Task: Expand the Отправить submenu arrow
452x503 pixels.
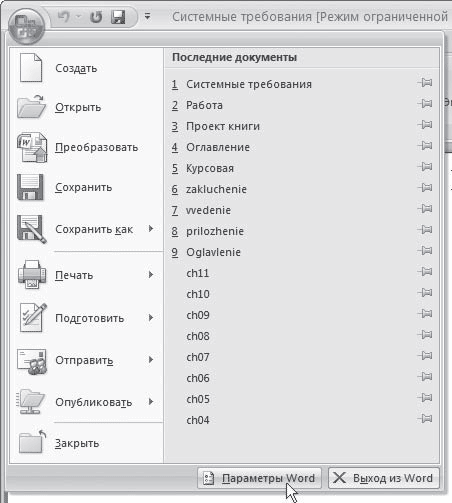Action: coord(151,360)
